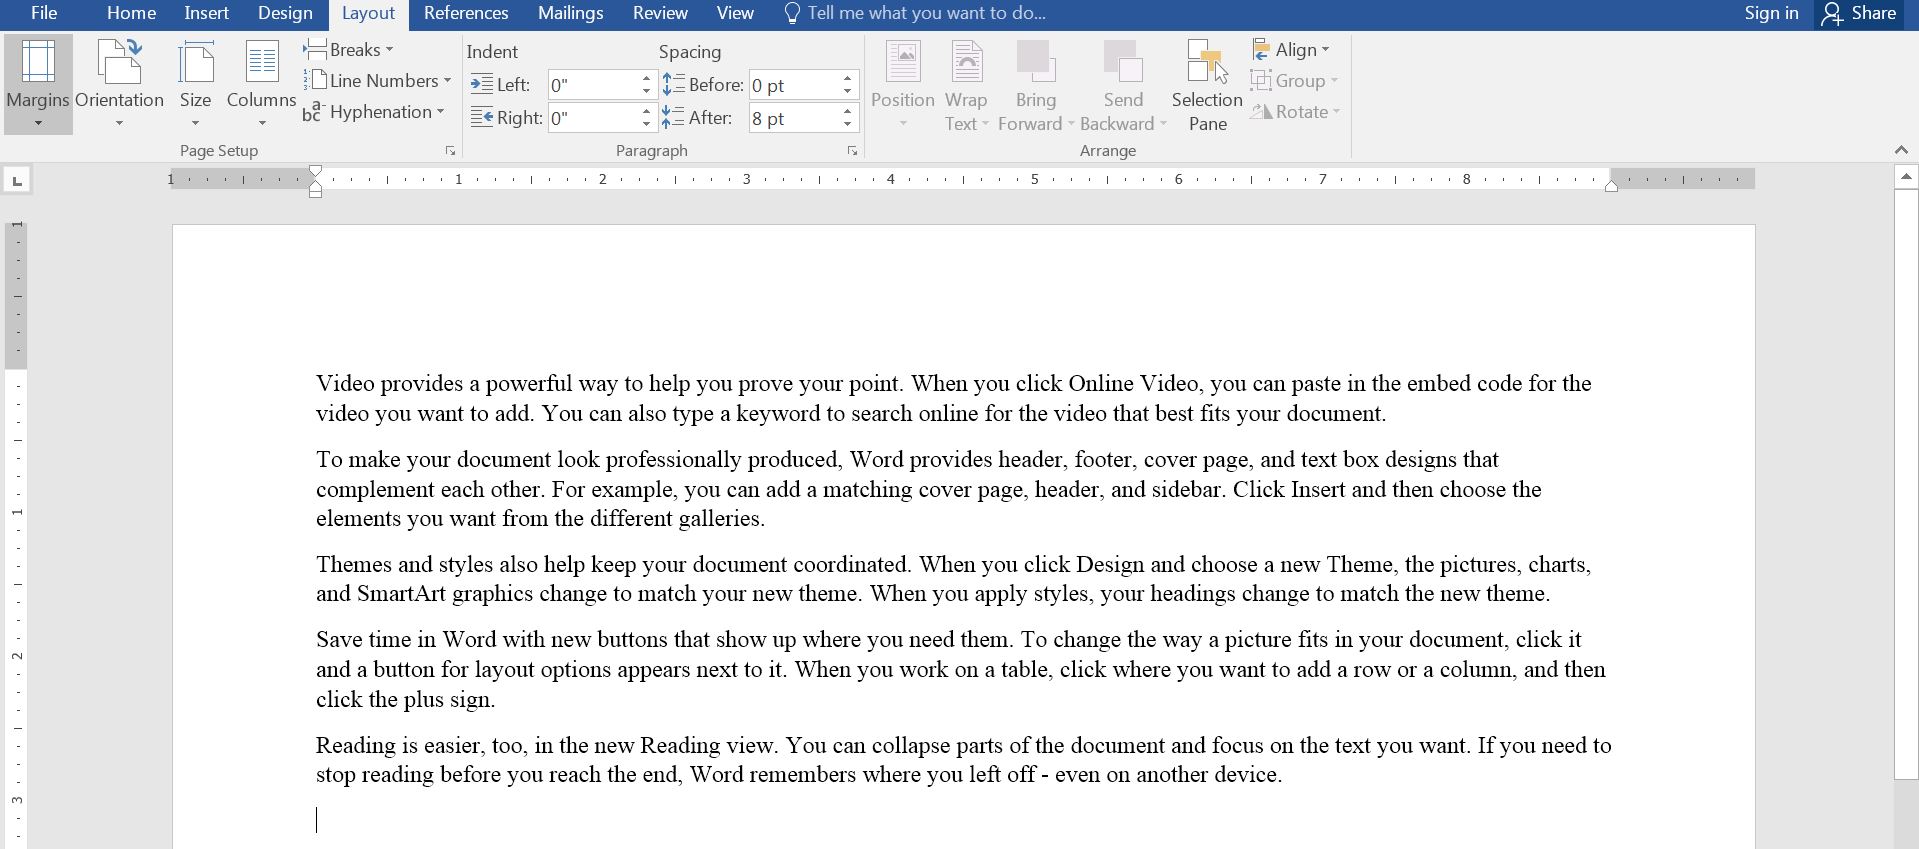Open the page Size menu
The width and height of the screenshot is (1919, 849).
pyautogui.click(x=195, y=84)
